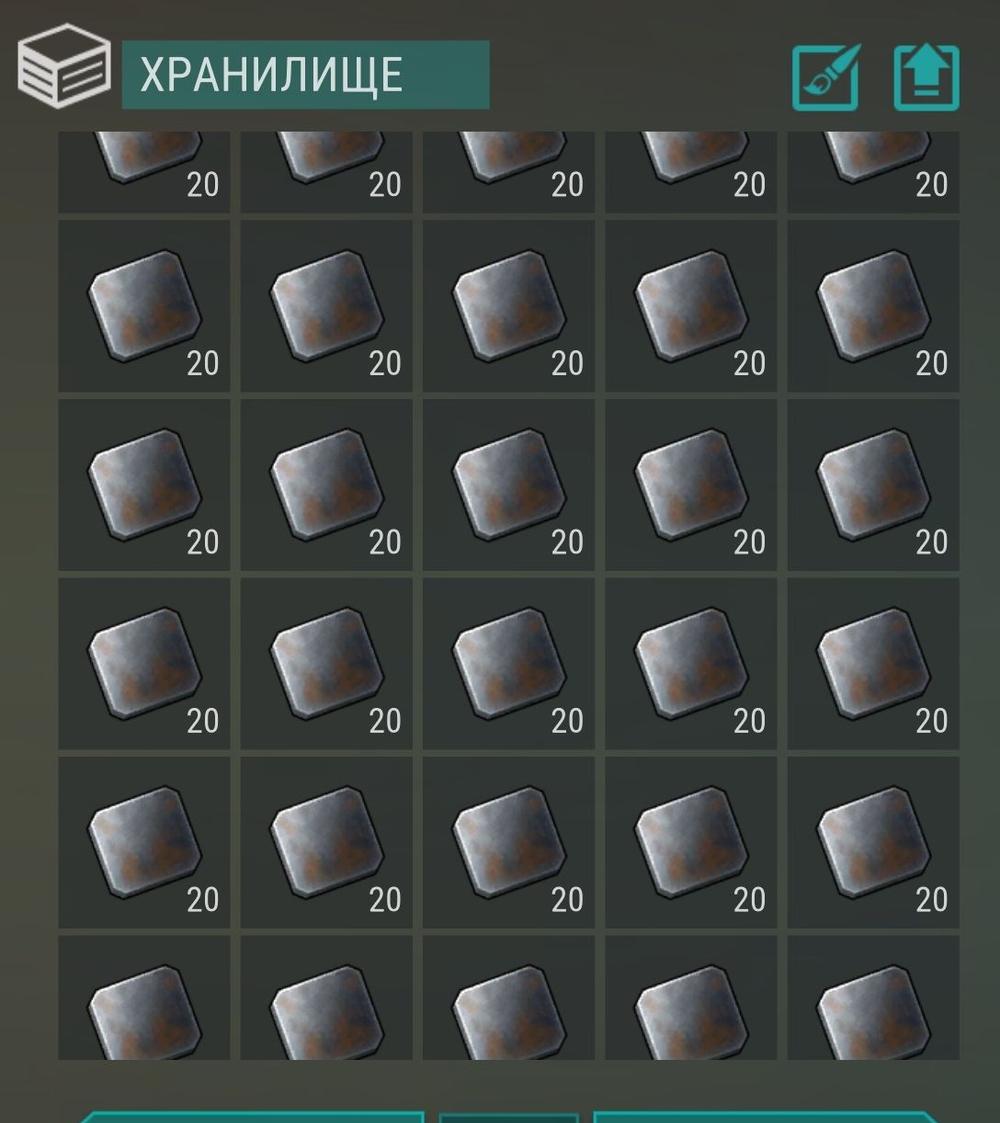Select middle plate in the cut-off top row
1000x1123 pixels.
click(x=509, y=172)
